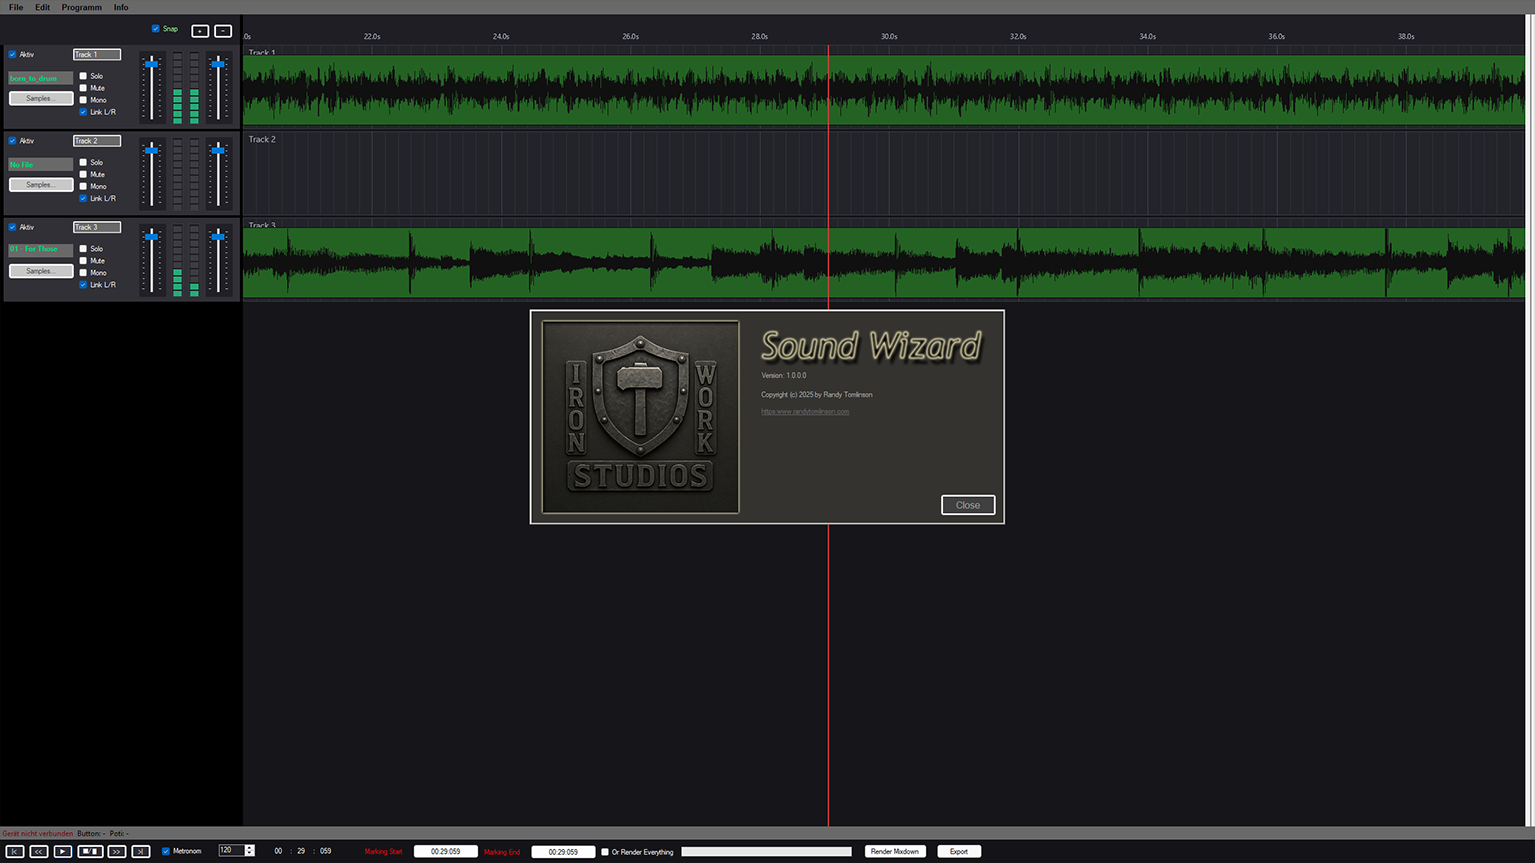Open the Info menu
Image resolution: width=1535 pixels, height=863 pixels.
121,7
